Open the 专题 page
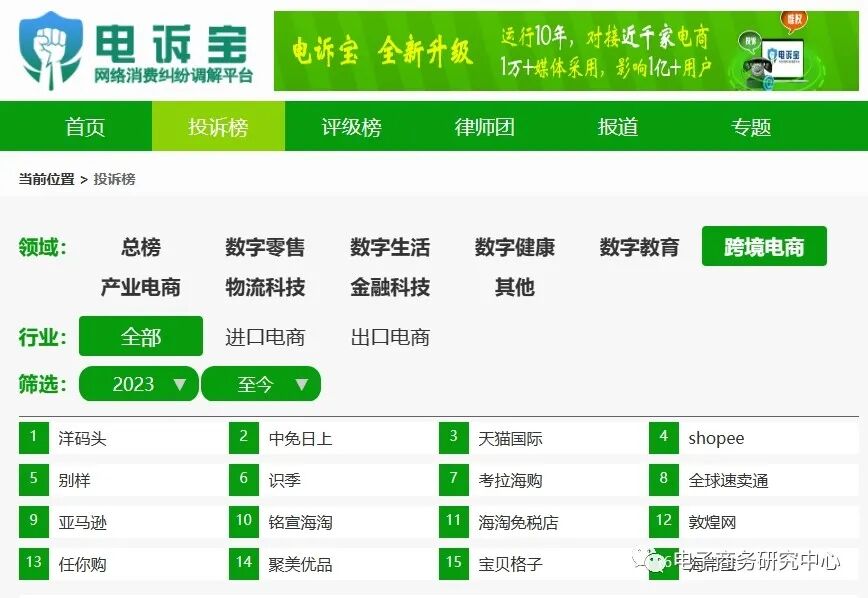The width and height of the screenshot is (868, 598). tap(751, 126)
